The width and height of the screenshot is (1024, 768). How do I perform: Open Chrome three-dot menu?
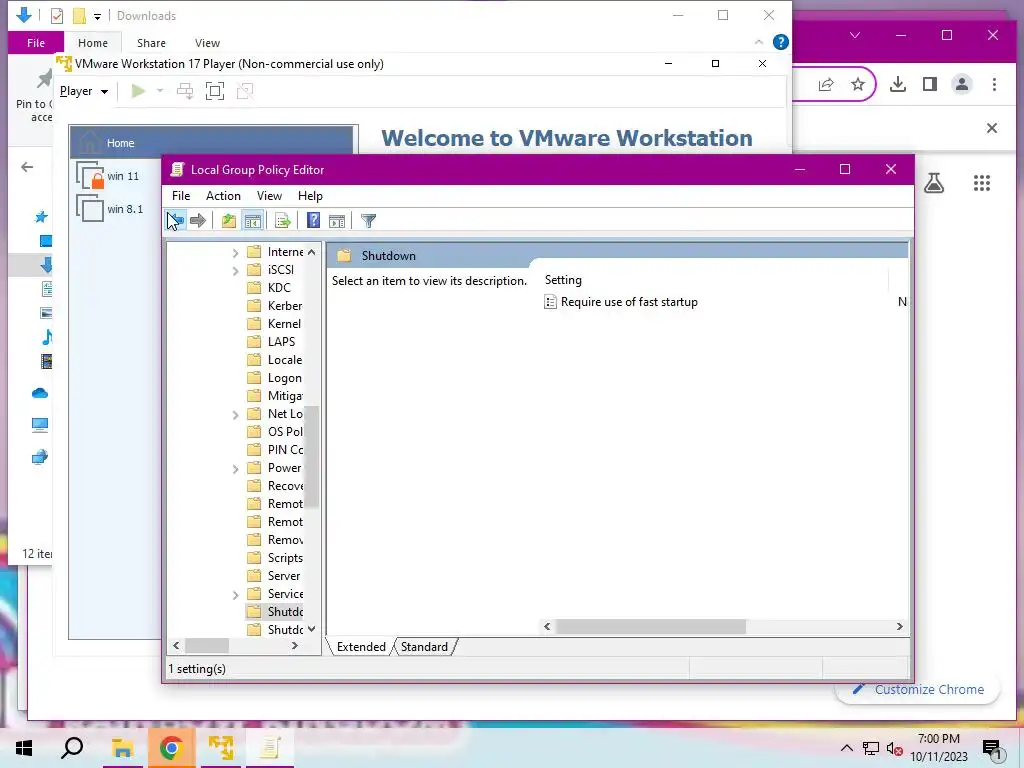coord(995,84)
